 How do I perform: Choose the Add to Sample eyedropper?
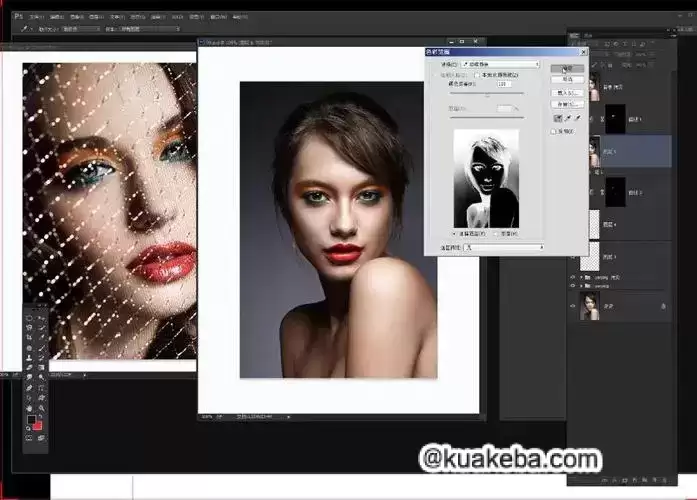coord(568,117)
